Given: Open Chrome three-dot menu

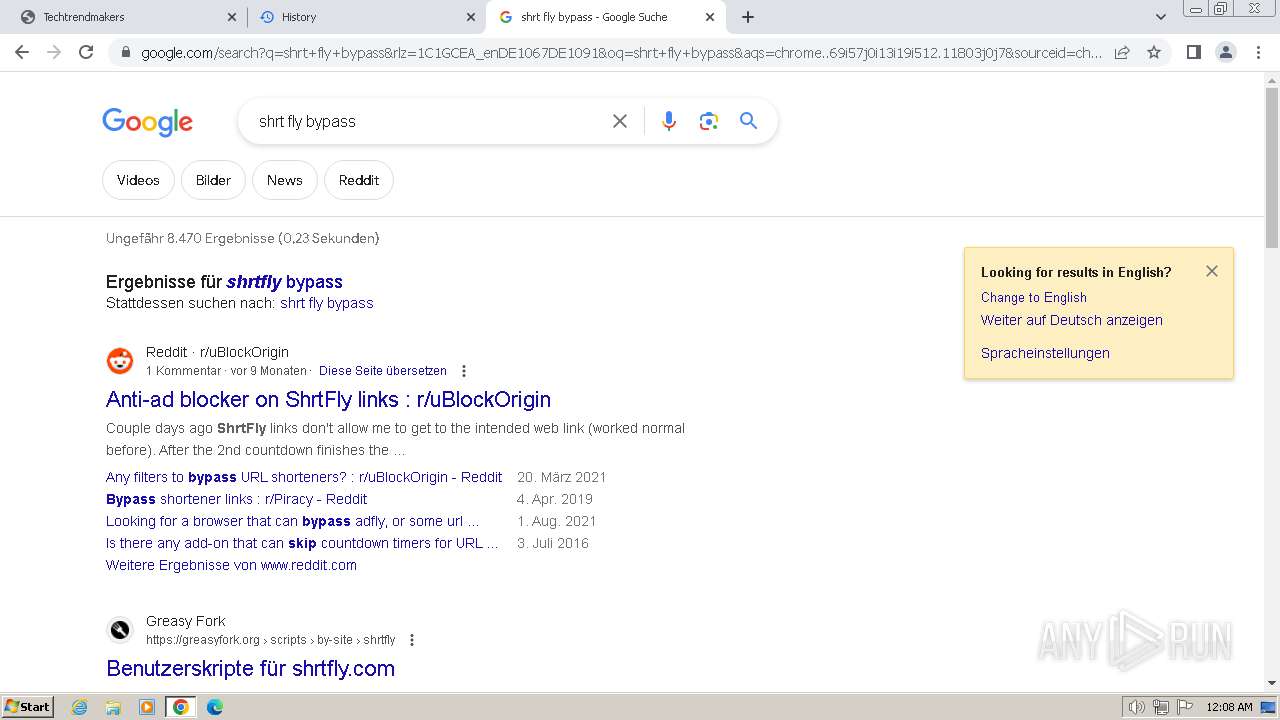Looking at the screenshot, I should click(1258, 52).
